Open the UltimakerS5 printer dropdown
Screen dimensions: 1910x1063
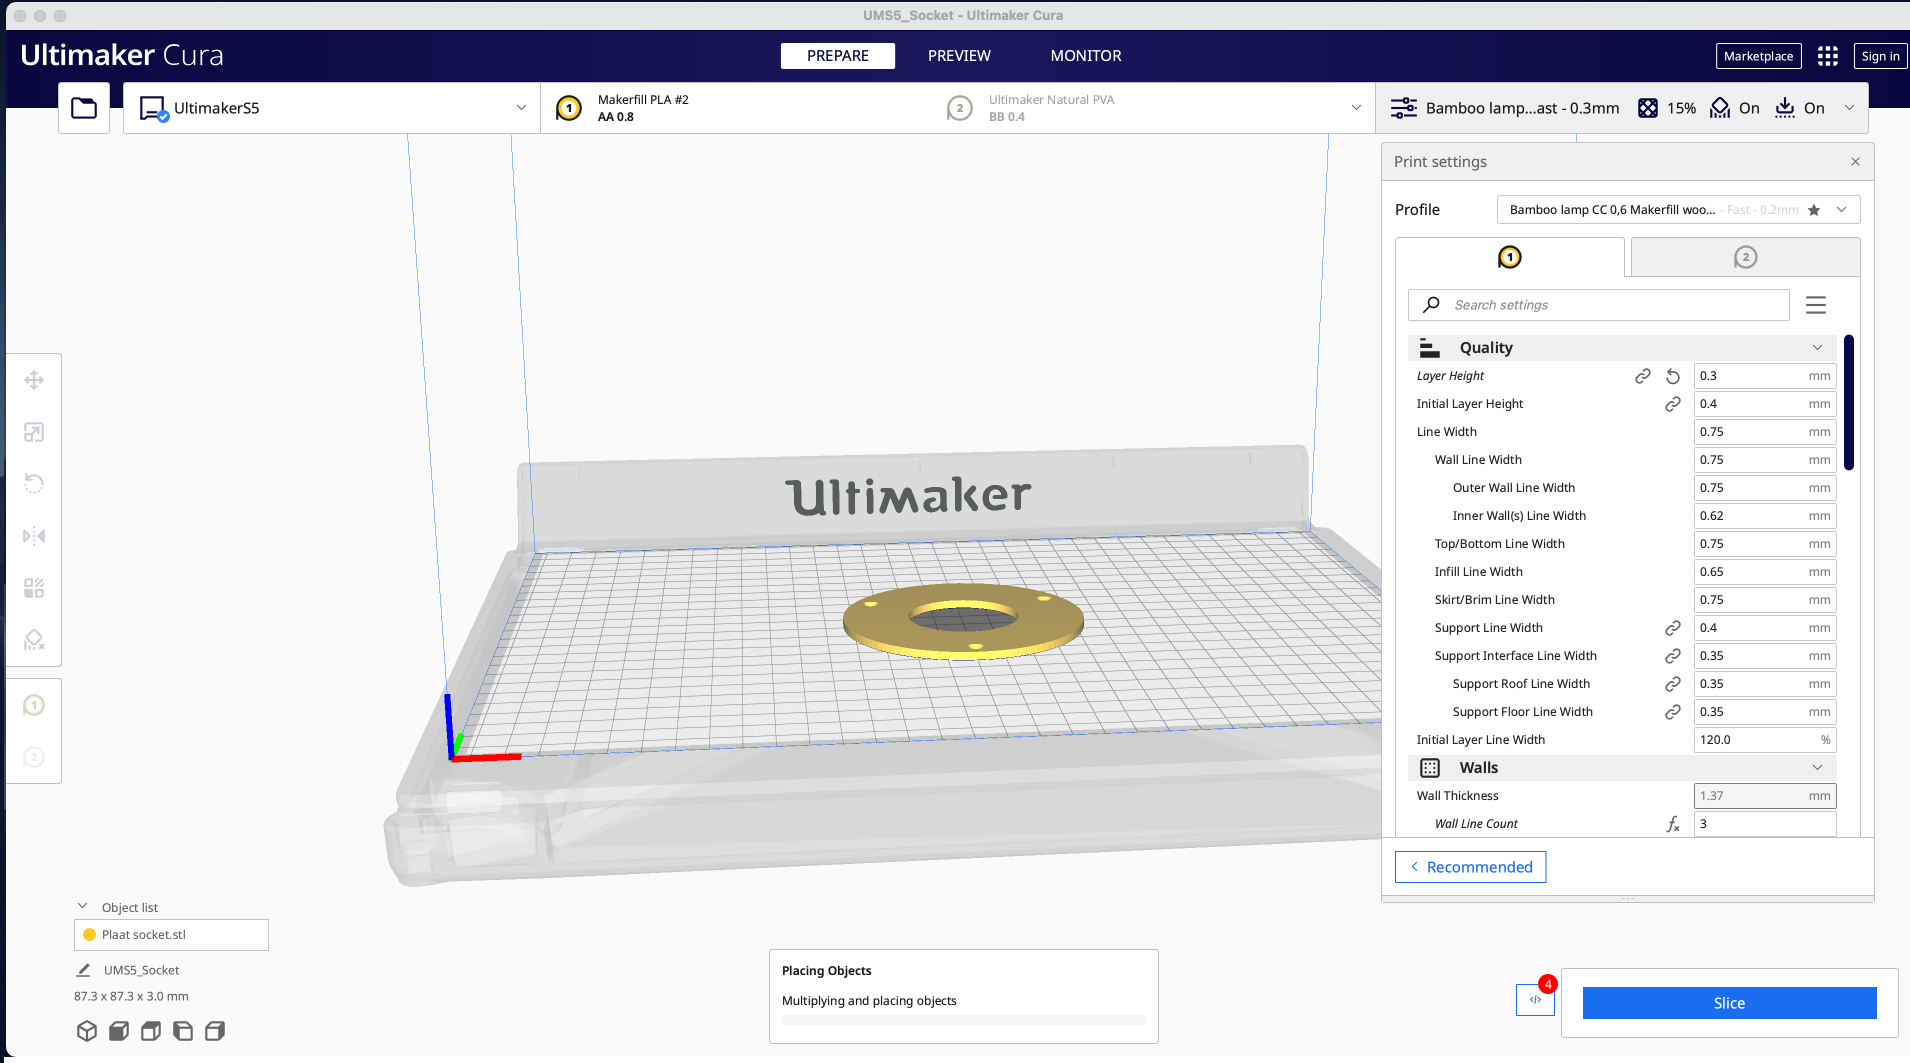(332, 108)
